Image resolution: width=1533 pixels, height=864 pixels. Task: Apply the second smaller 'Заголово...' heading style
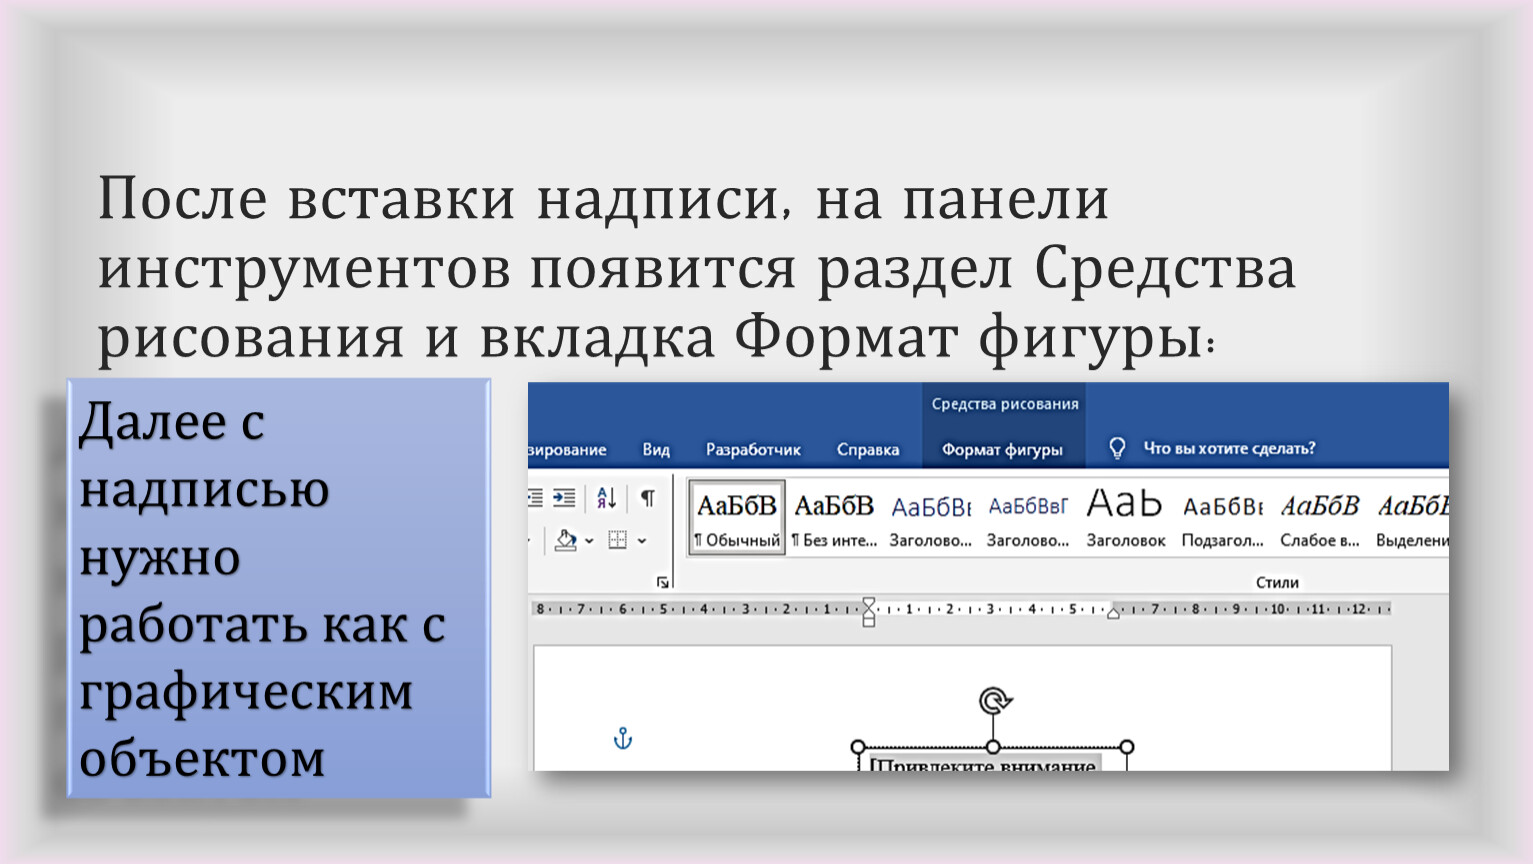click(1028, 518)
